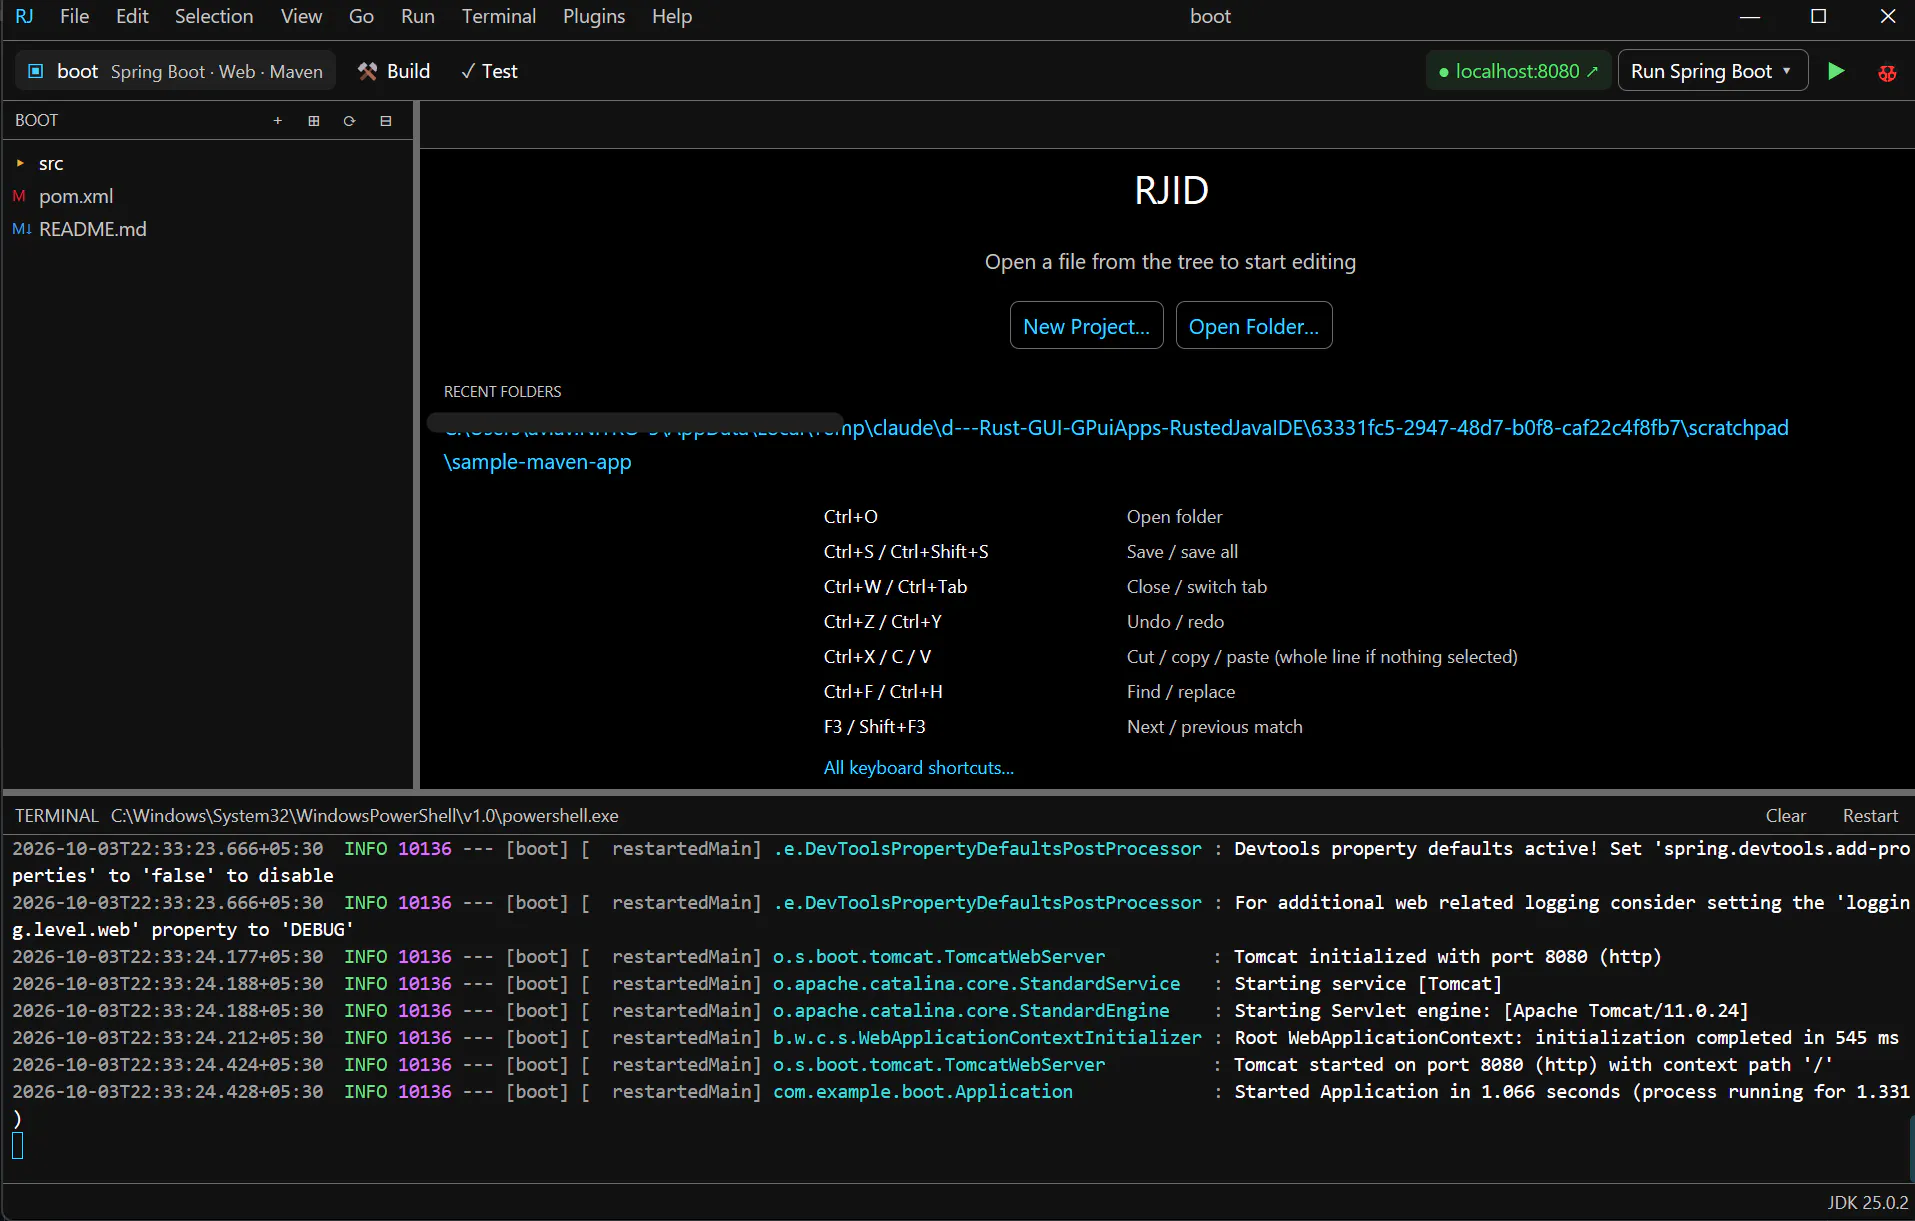Click the plus icon in BOOT header
Viewport: 1915px width, 1221px height.
click(x=278, y=120)
